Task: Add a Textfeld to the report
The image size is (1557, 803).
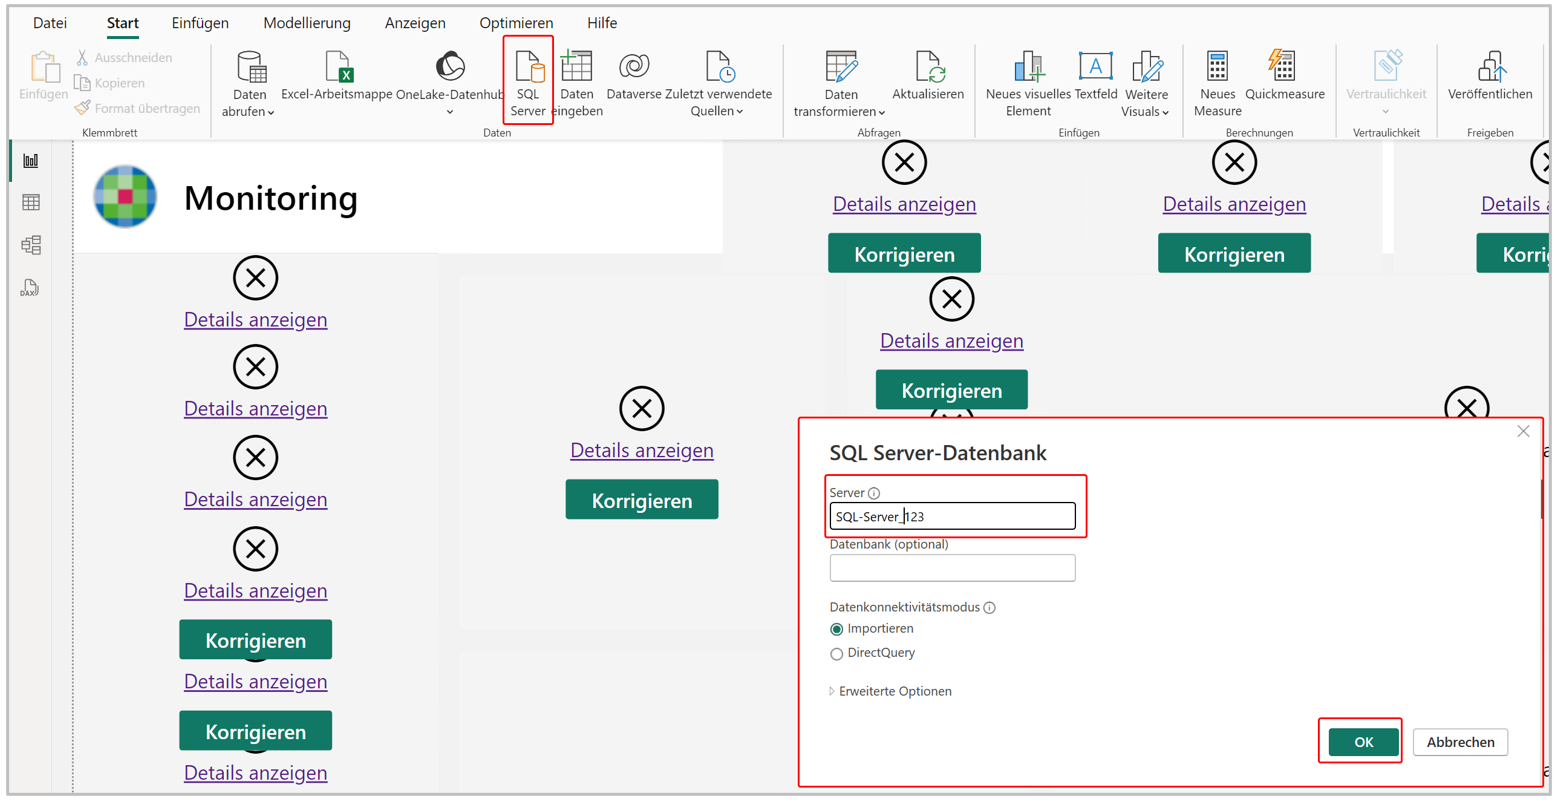Action: click(1096, 77)
